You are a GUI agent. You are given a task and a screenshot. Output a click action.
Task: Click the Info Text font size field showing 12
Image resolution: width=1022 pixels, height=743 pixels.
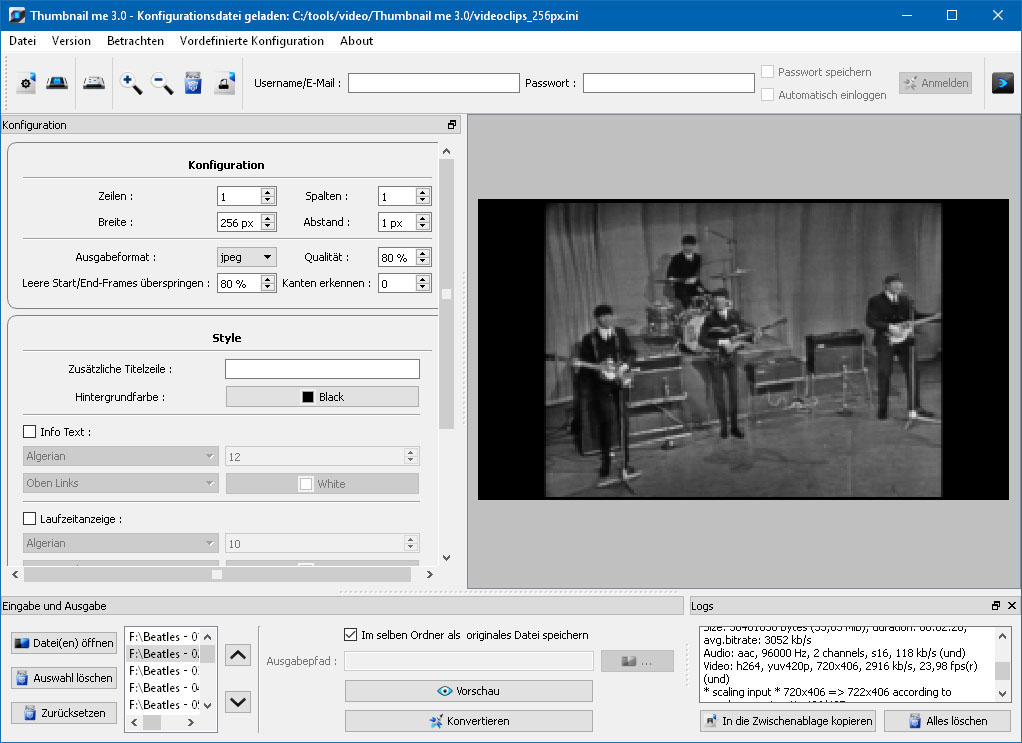322,456
